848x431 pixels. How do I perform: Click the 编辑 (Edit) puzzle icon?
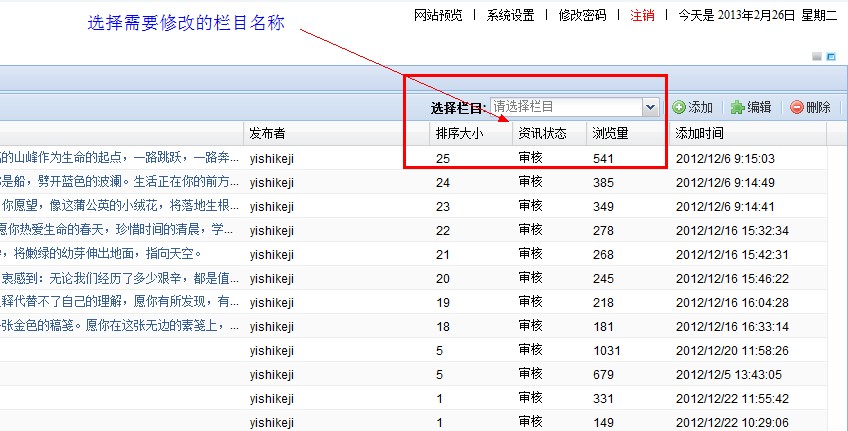(738, 108)
